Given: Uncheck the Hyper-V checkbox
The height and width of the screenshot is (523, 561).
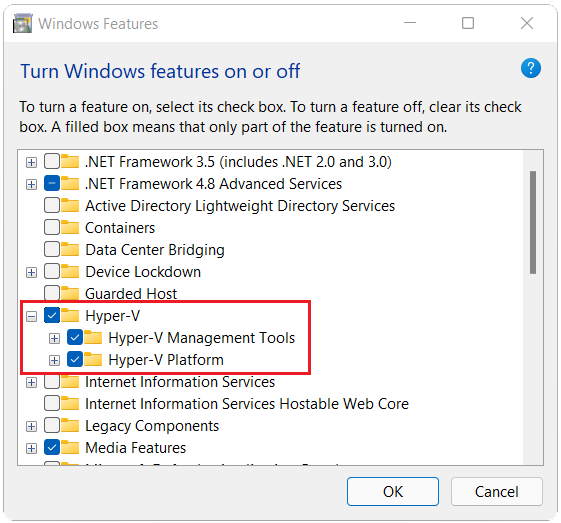Looking at the screenshot, I should tap(52, 315).
